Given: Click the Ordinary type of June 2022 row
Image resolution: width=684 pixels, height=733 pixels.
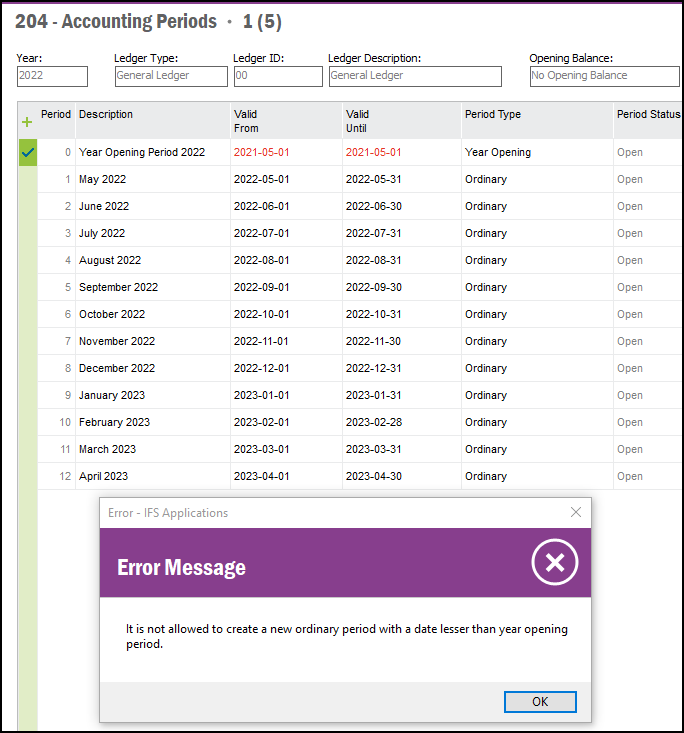Looking at the screenshot, I should pyautogui.click(x=486, y=206).
